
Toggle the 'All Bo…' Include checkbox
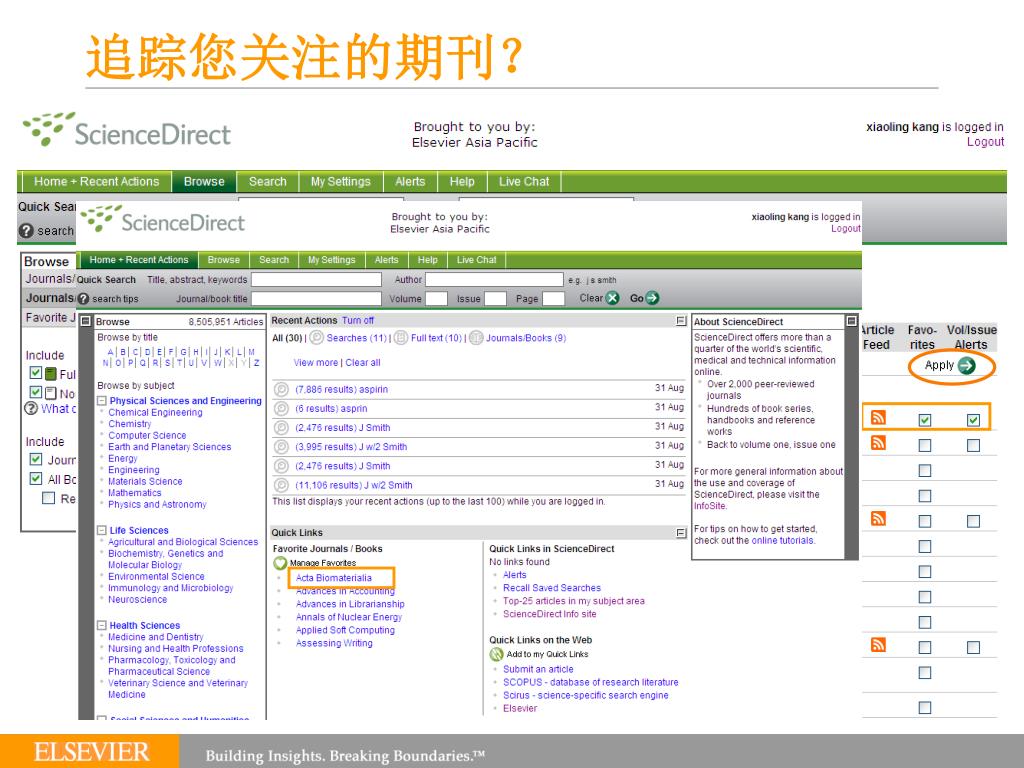point(36,478)
